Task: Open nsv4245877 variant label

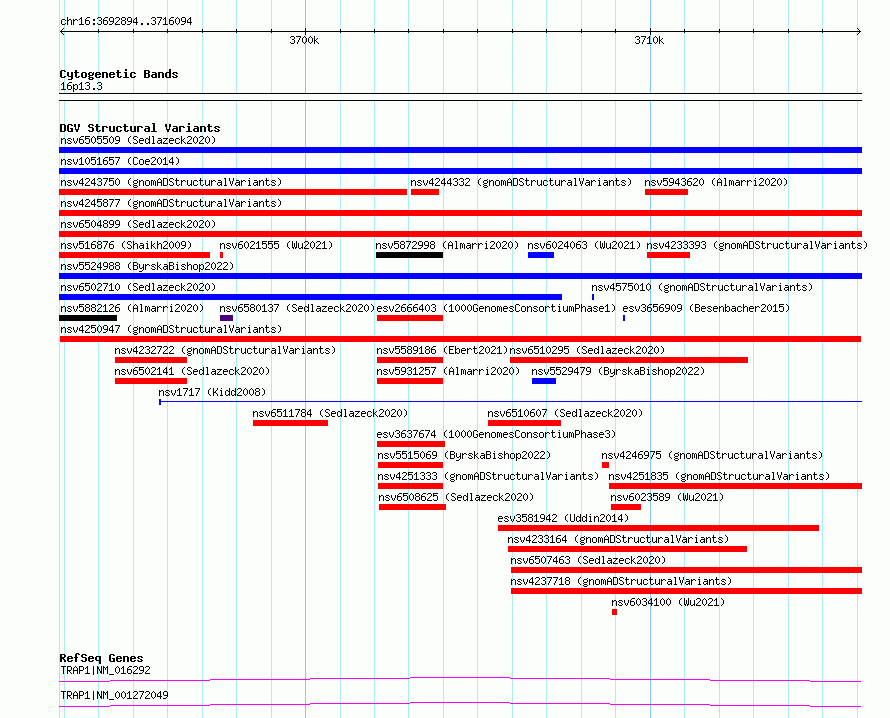Action: (x=171, y=203)
